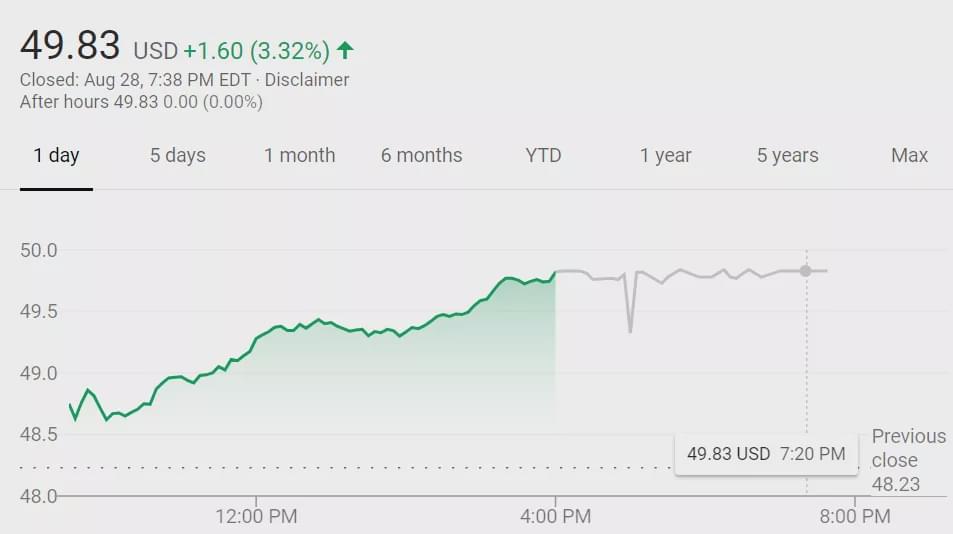Show the 1 month chart range
This screenshot has height=534, width=953.
(x=300, y=155)
